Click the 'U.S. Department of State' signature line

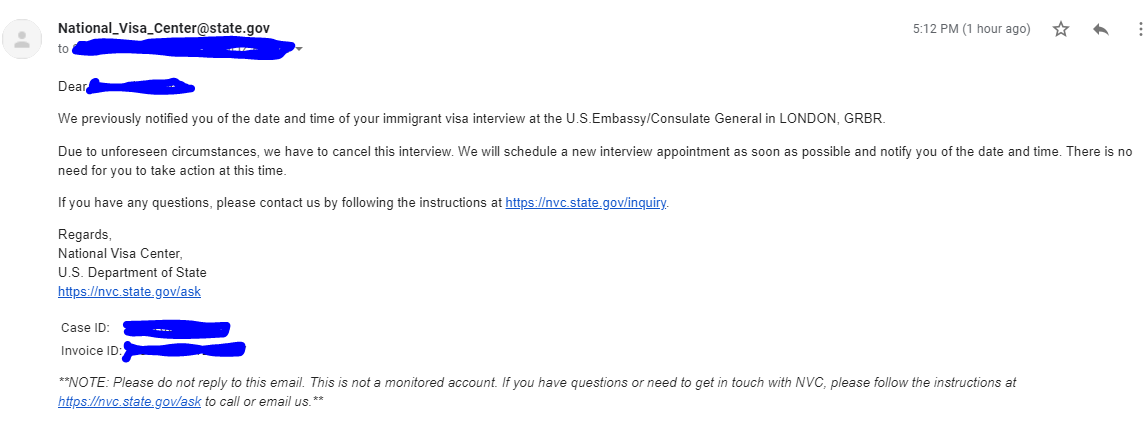click(132, 273)
